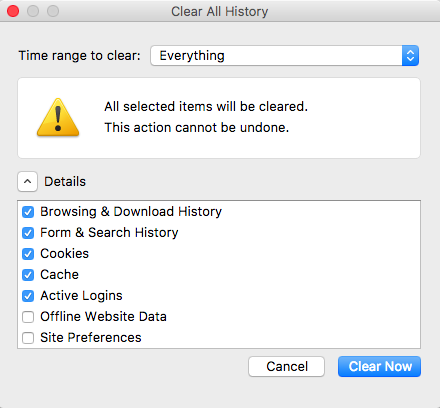The height and width of the screenshot is (408, 440).
Task: Click the grayed-out minimize window button
Action: (33, 11)
